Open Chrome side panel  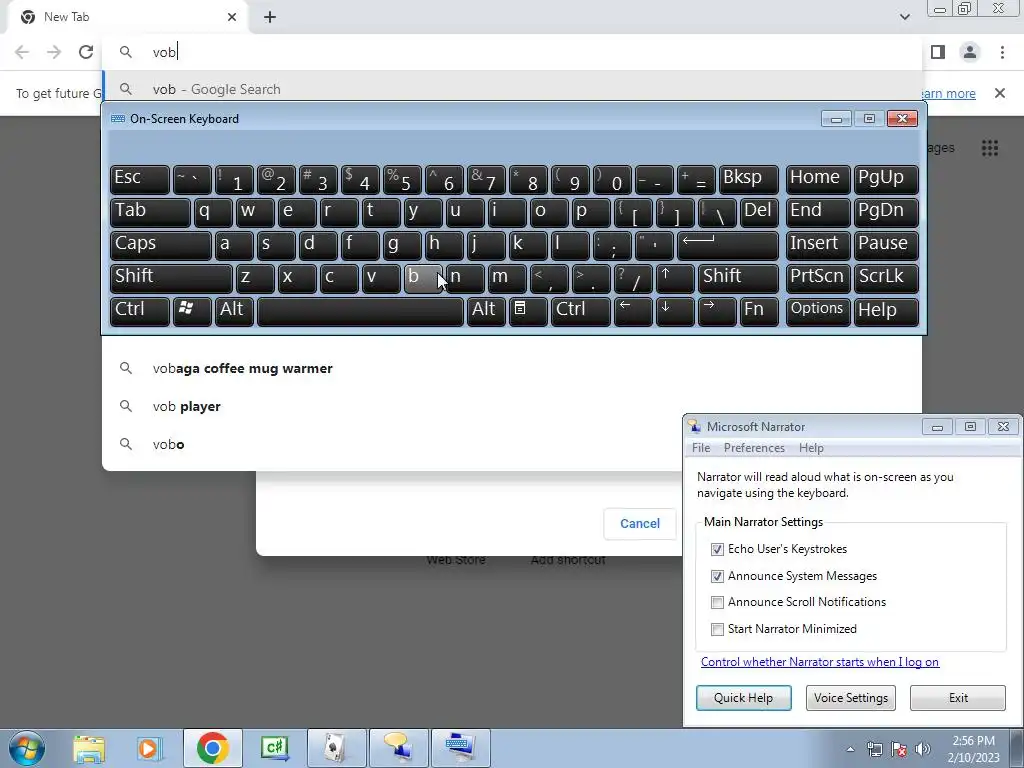pos(938,52)
